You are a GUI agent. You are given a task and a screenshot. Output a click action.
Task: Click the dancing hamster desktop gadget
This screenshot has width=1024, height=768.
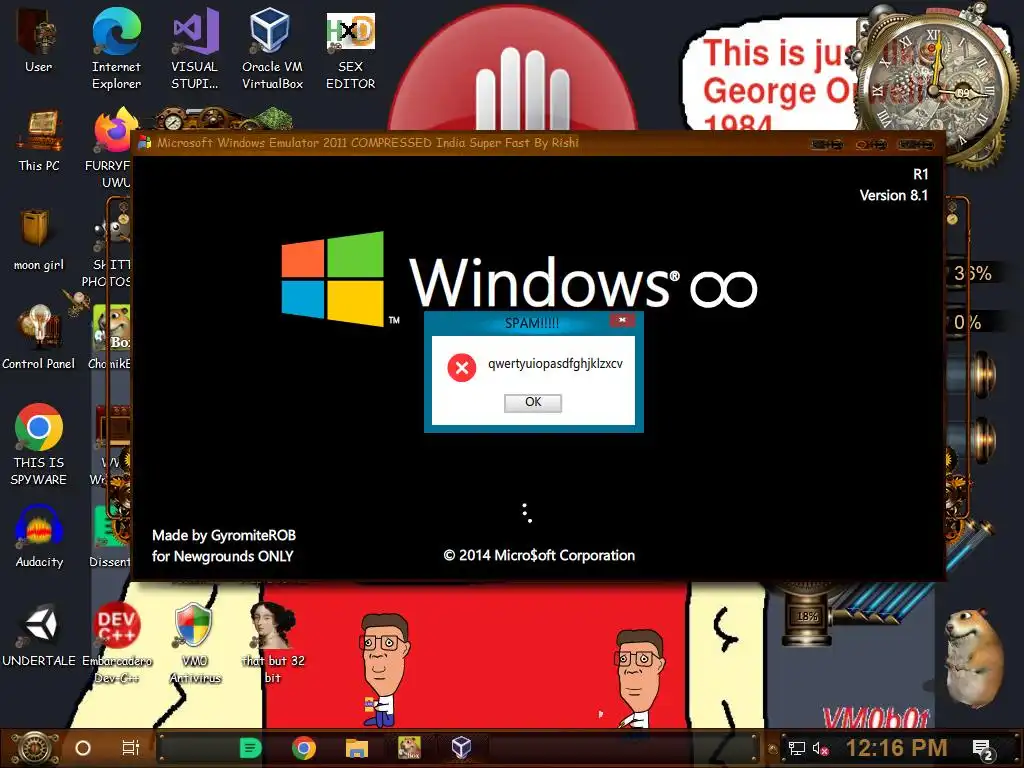coord(974,660)
